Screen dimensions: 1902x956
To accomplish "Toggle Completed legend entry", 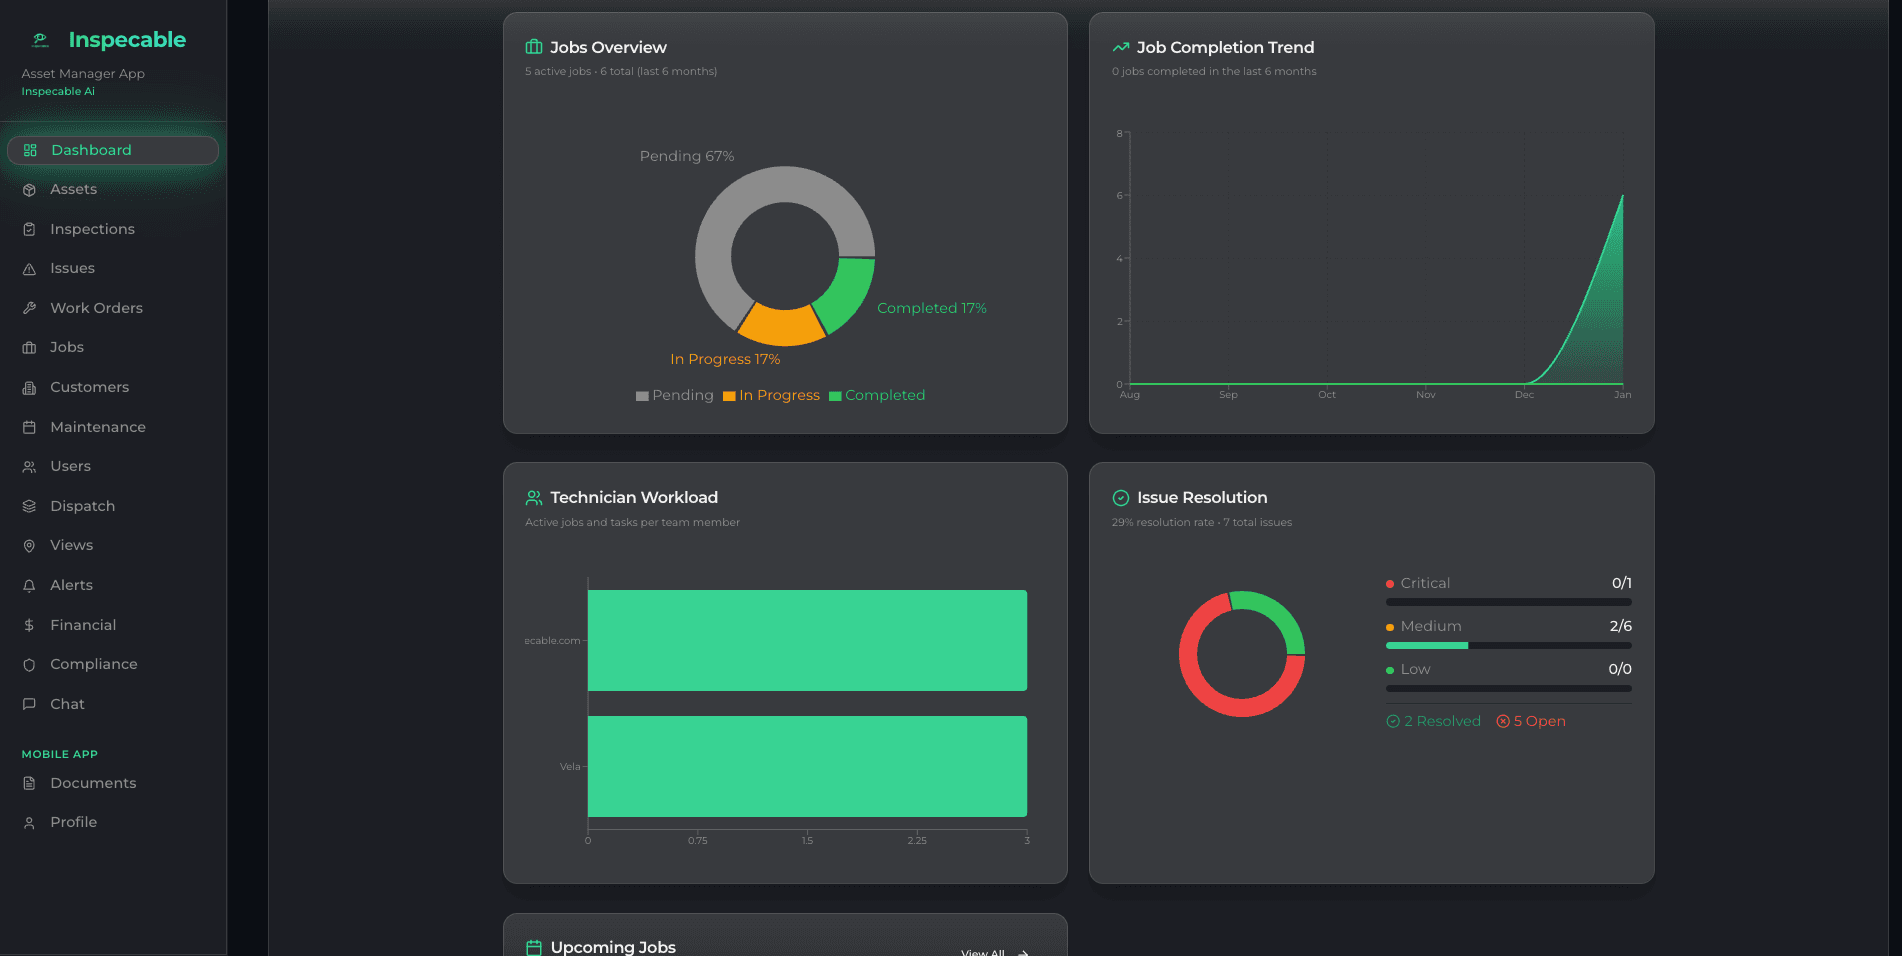I will 877,396.
